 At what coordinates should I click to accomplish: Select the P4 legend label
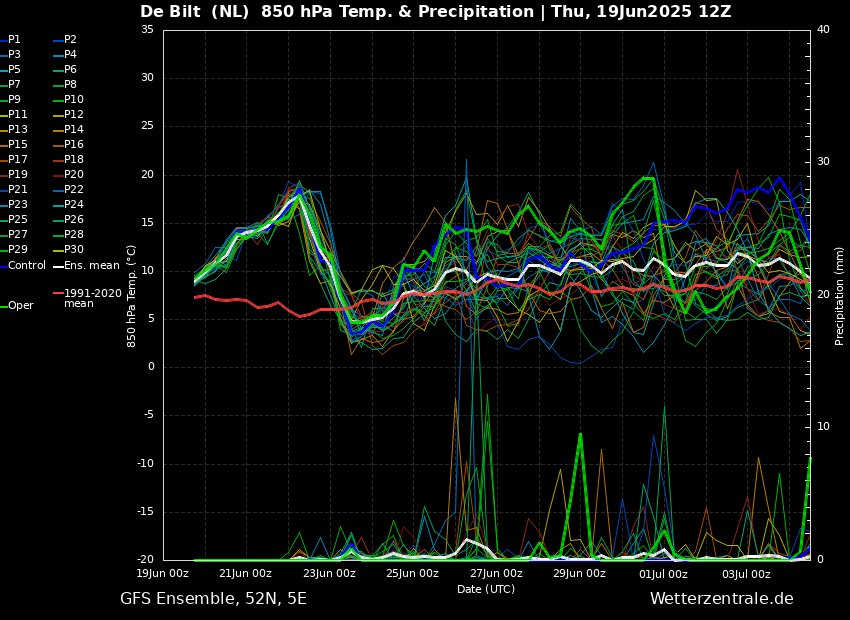[70, 55]
